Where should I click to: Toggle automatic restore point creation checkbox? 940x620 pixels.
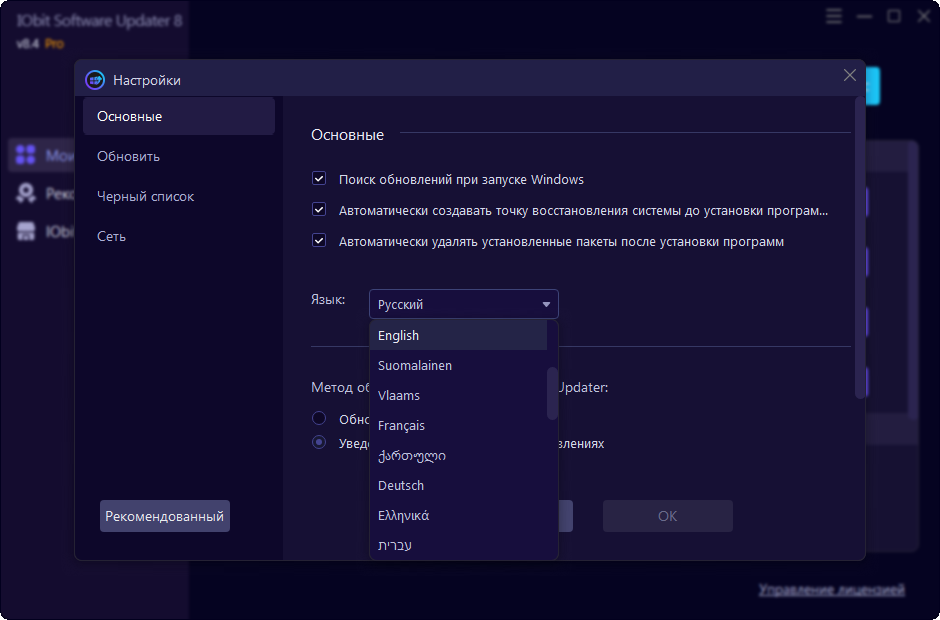click(x=319, y=210)
